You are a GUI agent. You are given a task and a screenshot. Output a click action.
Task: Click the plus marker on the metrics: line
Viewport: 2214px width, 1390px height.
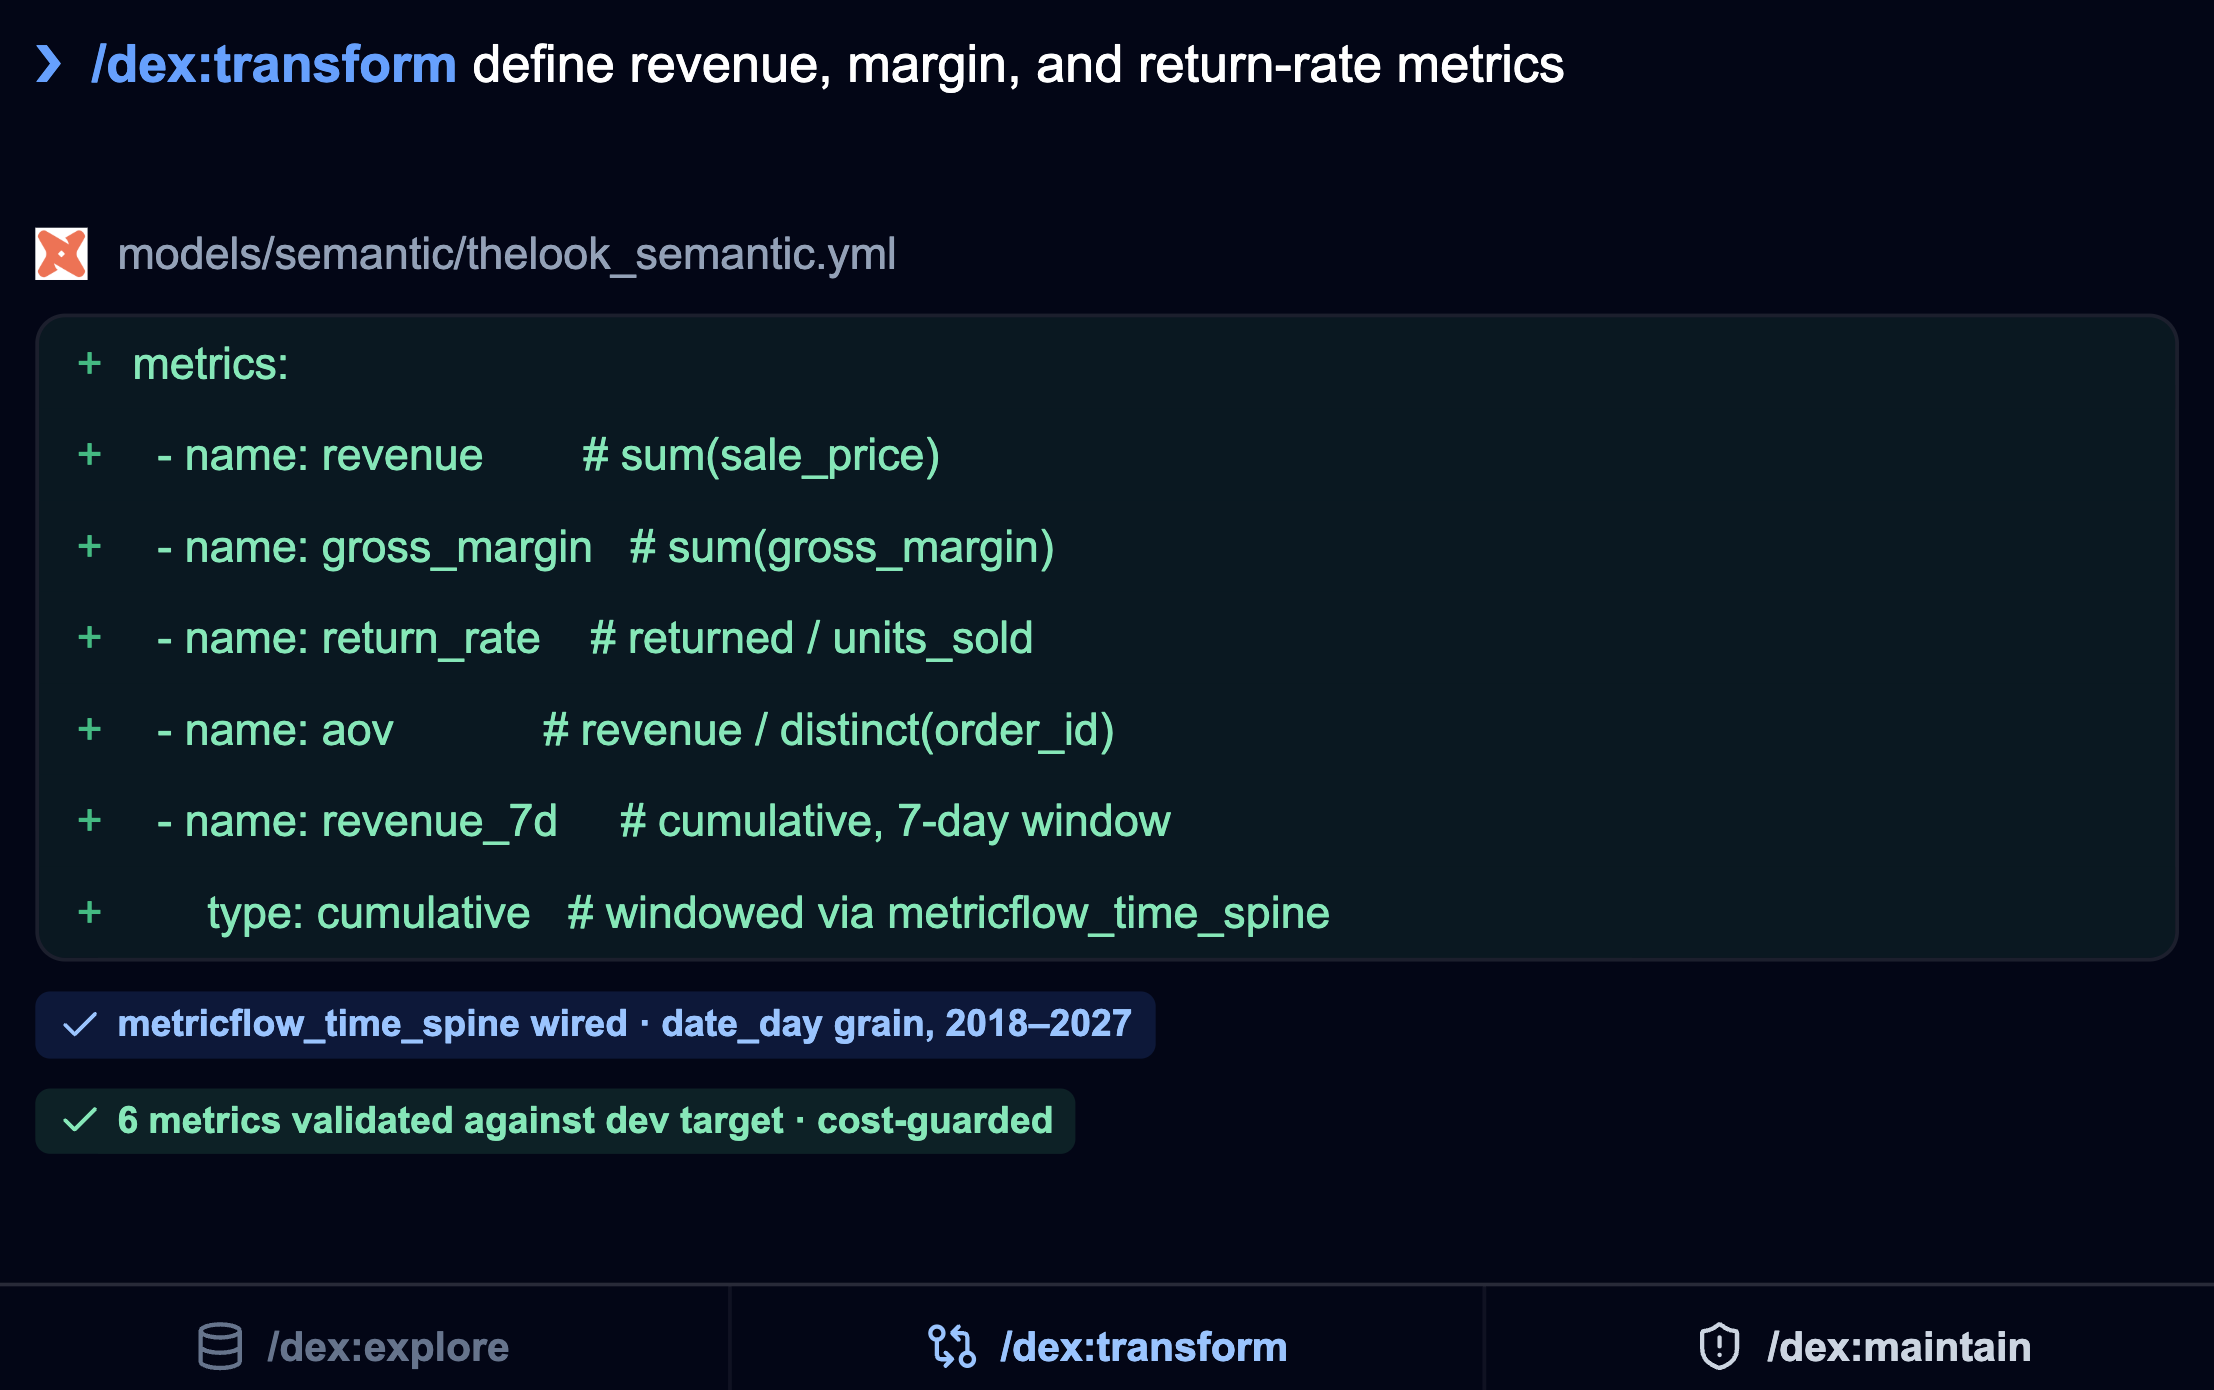pyautogui.click(x=90, y=364)
